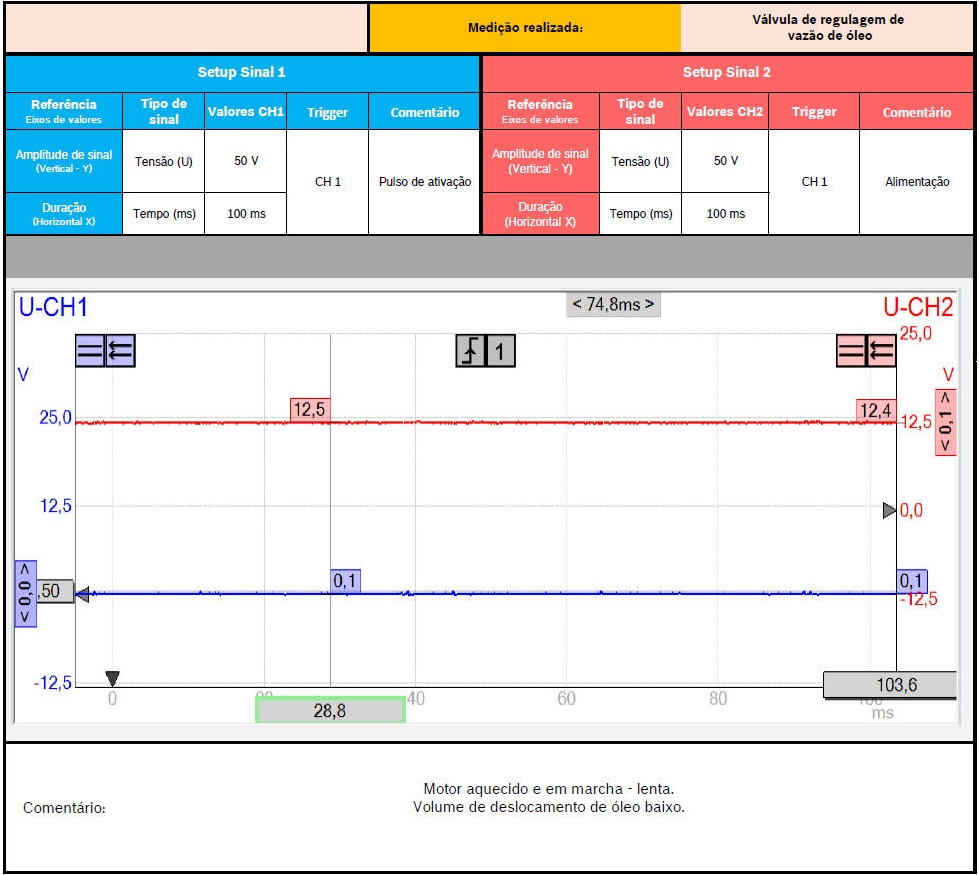Image resolution: width=979 pixels, height=875 pixels.
Task: Click the red CH2 double-arrow icon
Action: (x=881, y=351)
